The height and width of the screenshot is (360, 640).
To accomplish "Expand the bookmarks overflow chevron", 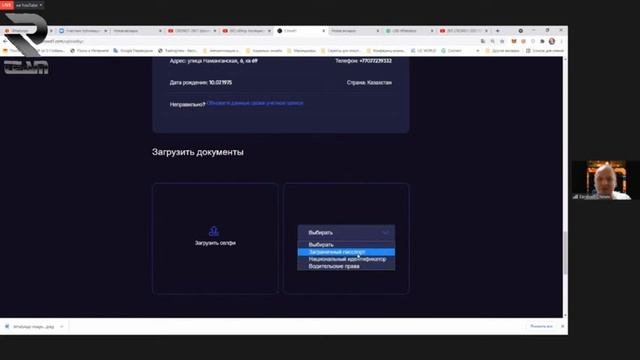I will pos(478,51).
